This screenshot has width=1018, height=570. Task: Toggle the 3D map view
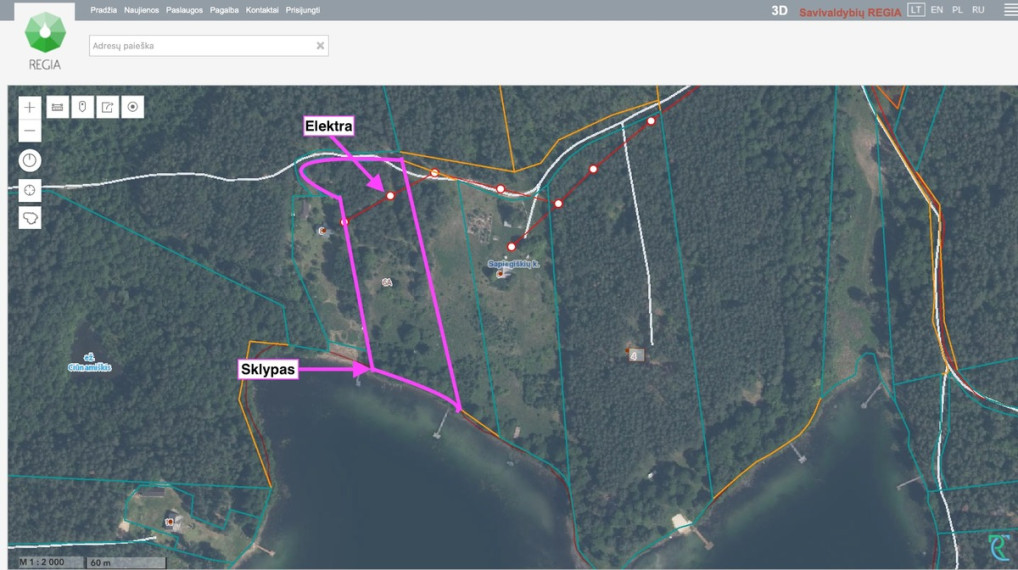779,11
